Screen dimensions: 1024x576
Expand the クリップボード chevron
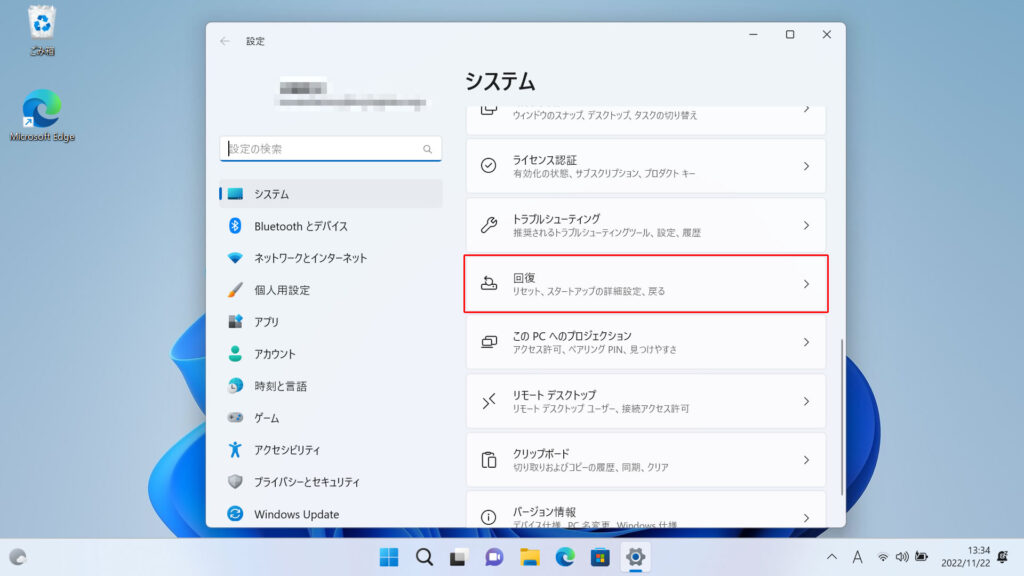pyautogui.click(x=807, y=460)
